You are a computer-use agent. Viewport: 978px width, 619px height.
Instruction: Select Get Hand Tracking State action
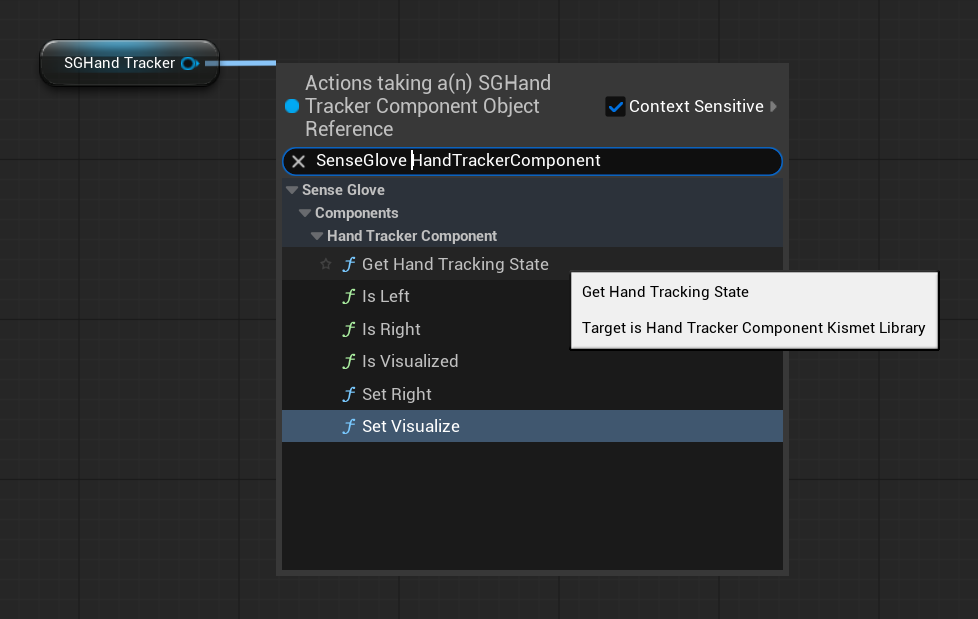(x=458, y=264)
